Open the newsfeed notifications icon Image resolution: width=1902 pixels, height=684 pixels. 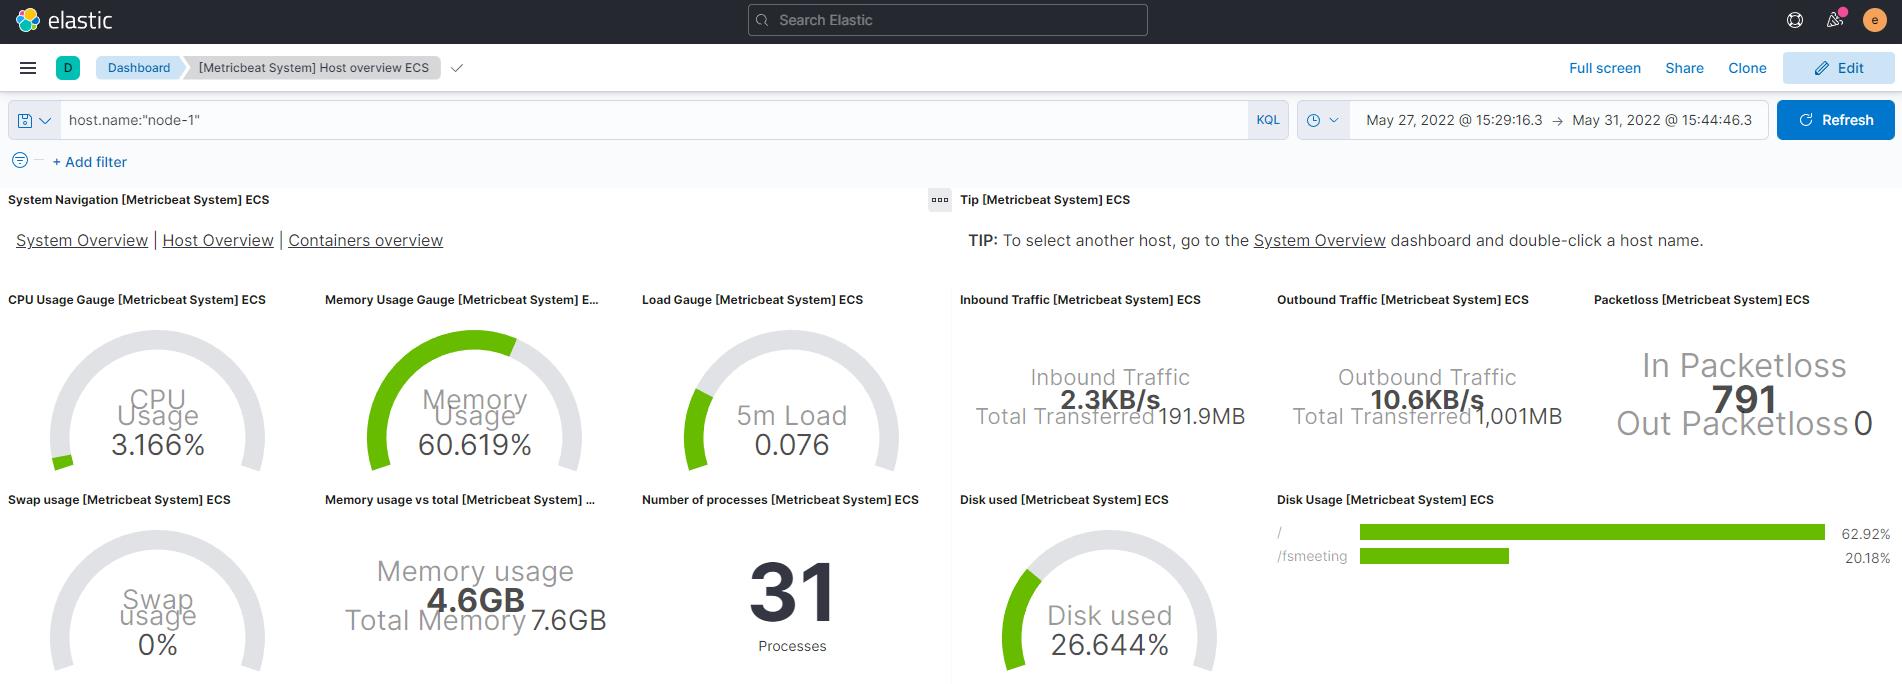pos(1835,20)
